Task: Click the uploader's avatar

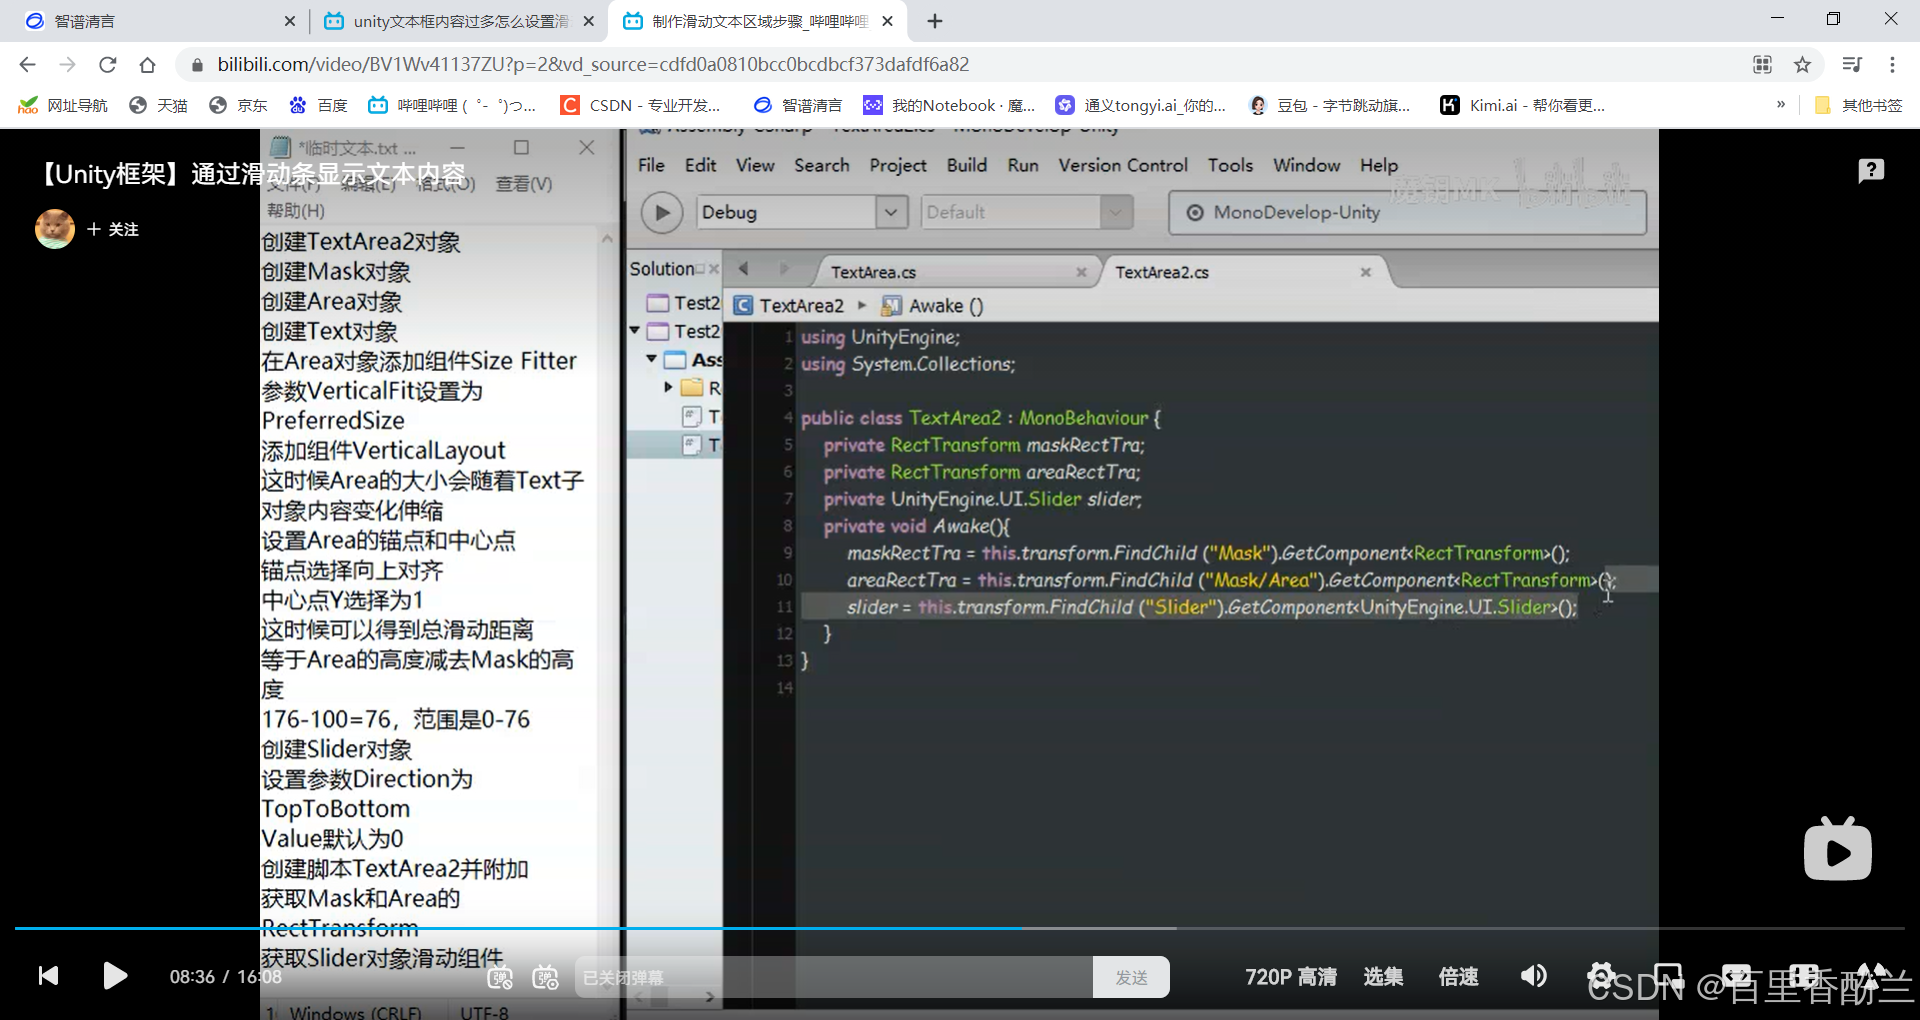Action: [55, 229]
